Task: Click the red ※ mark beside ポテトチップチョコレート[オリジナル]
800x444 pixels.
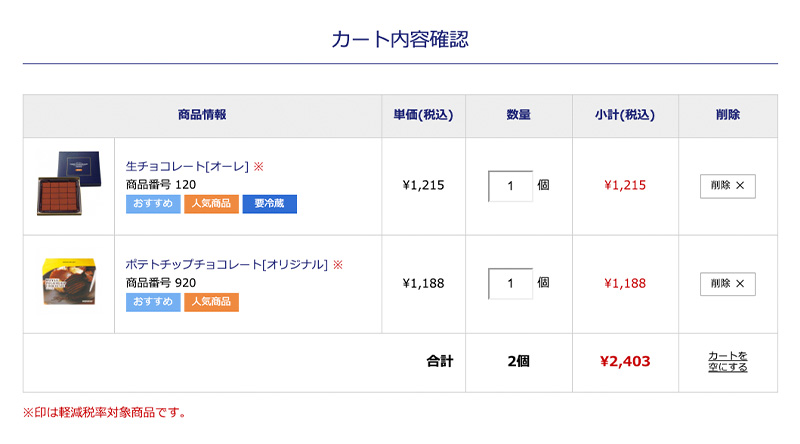Action: [x=338, y=264]
